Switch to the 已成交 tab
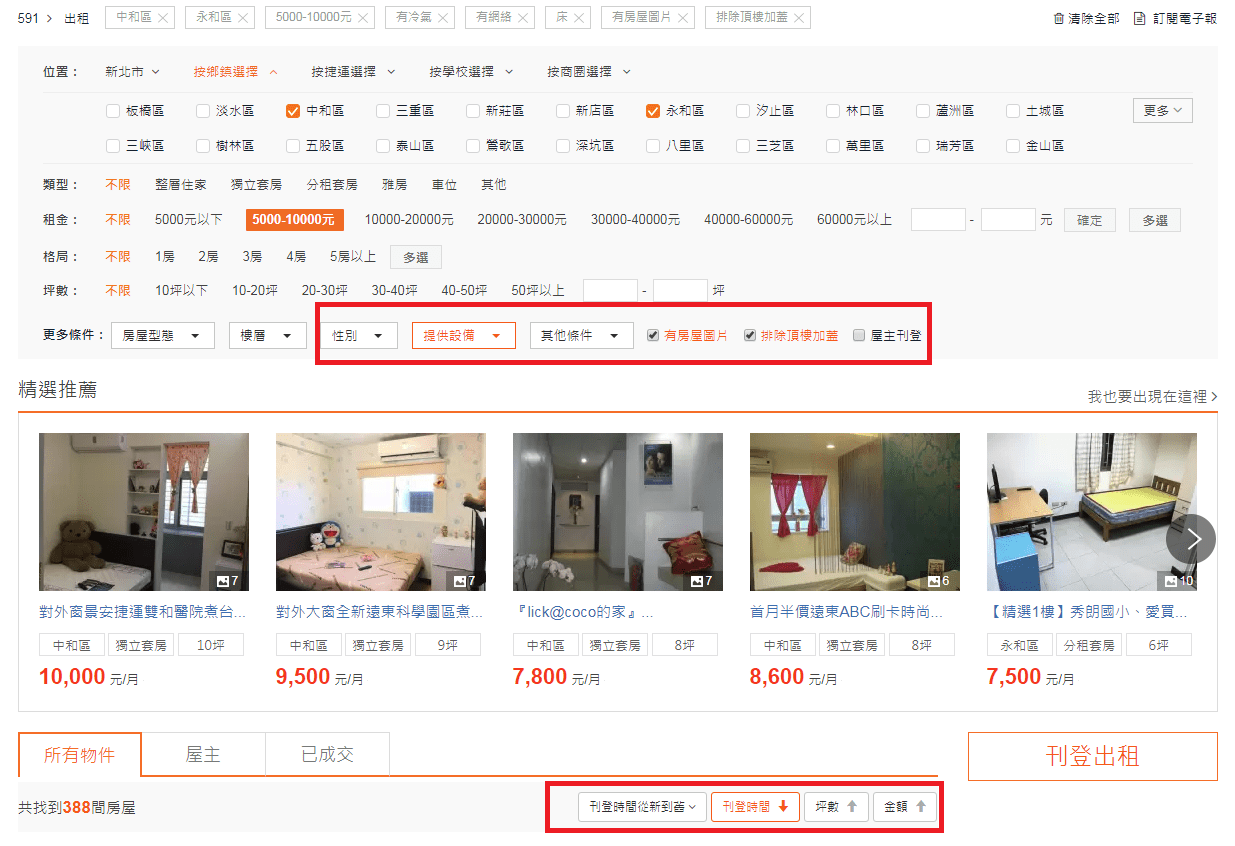Viewport: 1235px width, 846px height. (x=327, y=755)
